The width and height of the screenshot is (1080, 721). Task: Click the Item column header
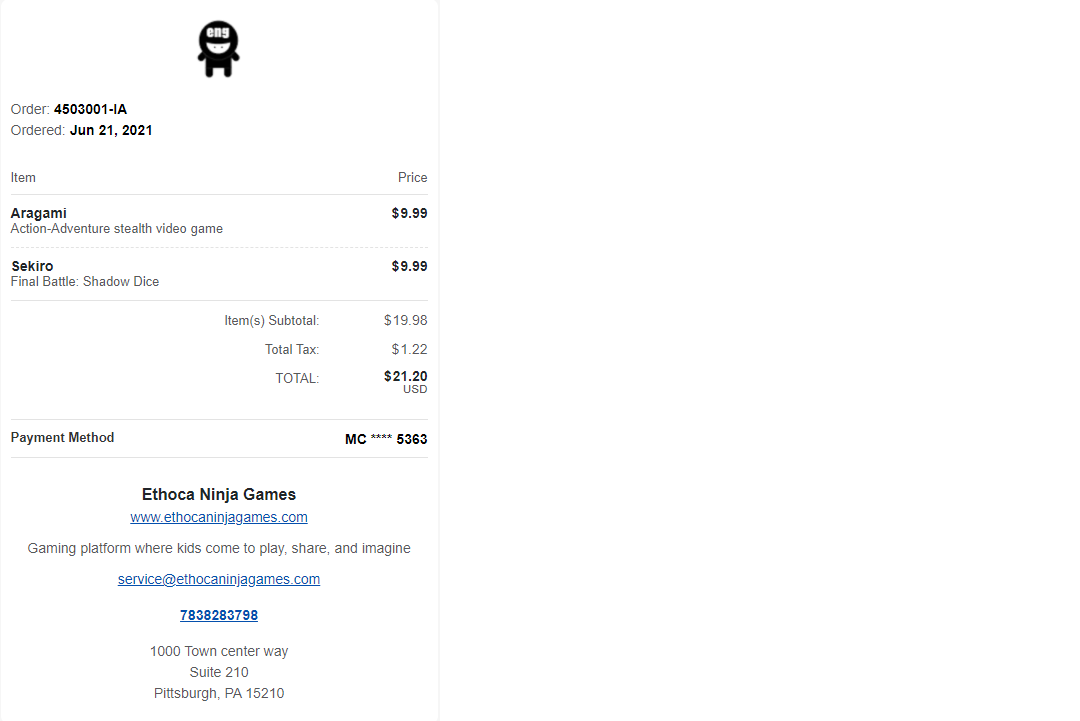[23, 178]
